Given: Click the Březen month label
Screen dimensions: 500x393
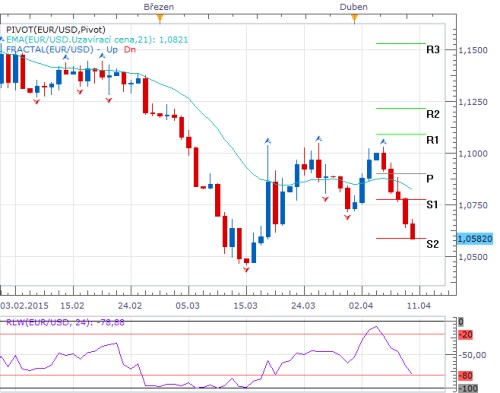Looking at the screenshot, I should point(159,7).
